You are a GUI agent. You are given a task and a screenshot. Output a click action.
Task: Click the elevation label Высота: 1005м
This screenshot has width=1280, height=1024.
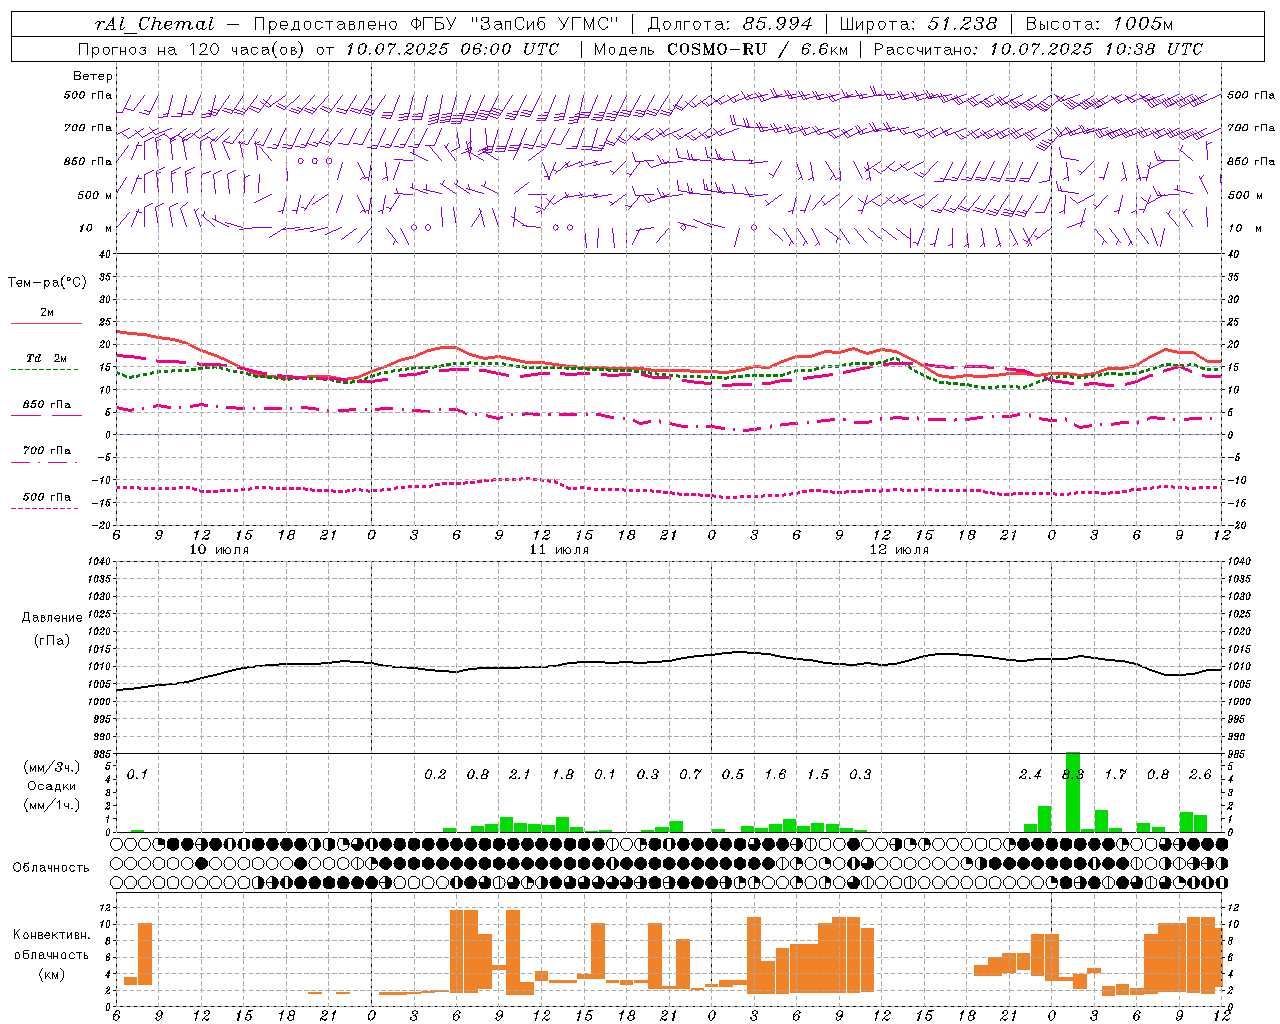1099,24
